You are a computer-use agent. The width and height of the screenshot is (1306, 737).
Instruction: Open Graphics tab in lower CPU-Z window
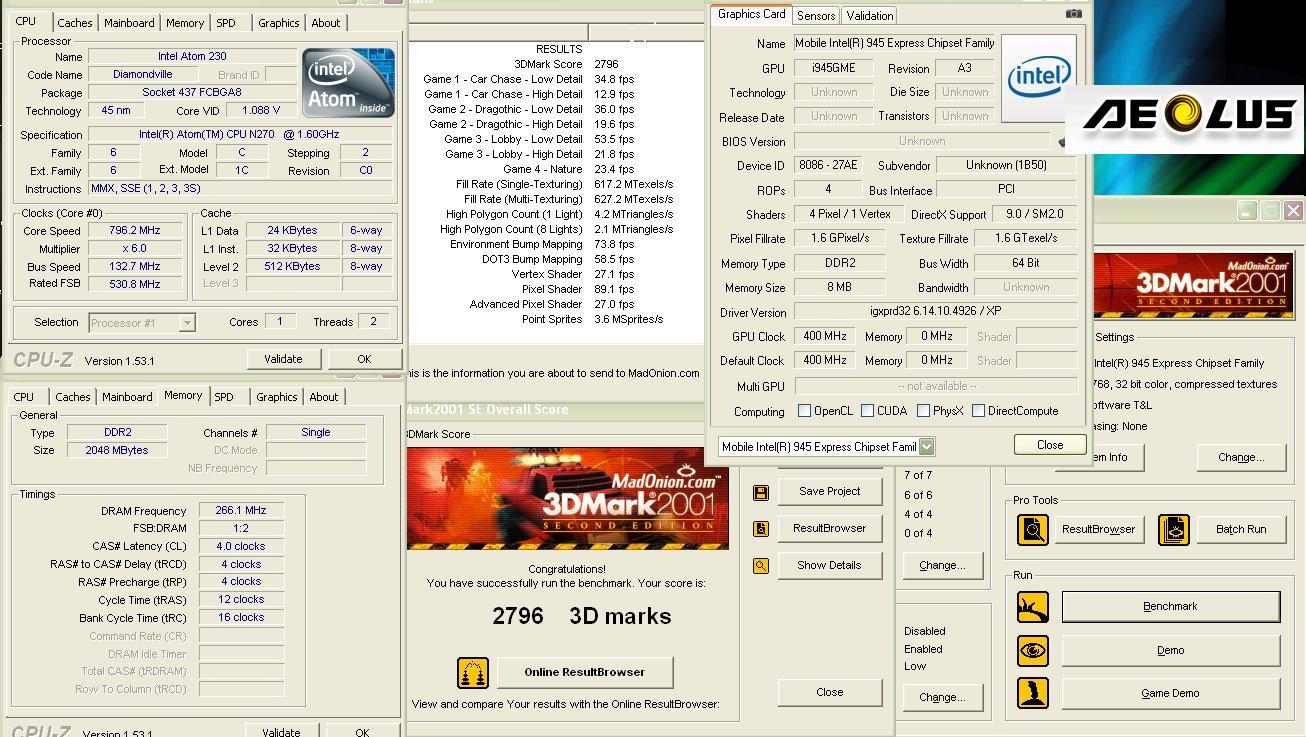click(277, 397)
